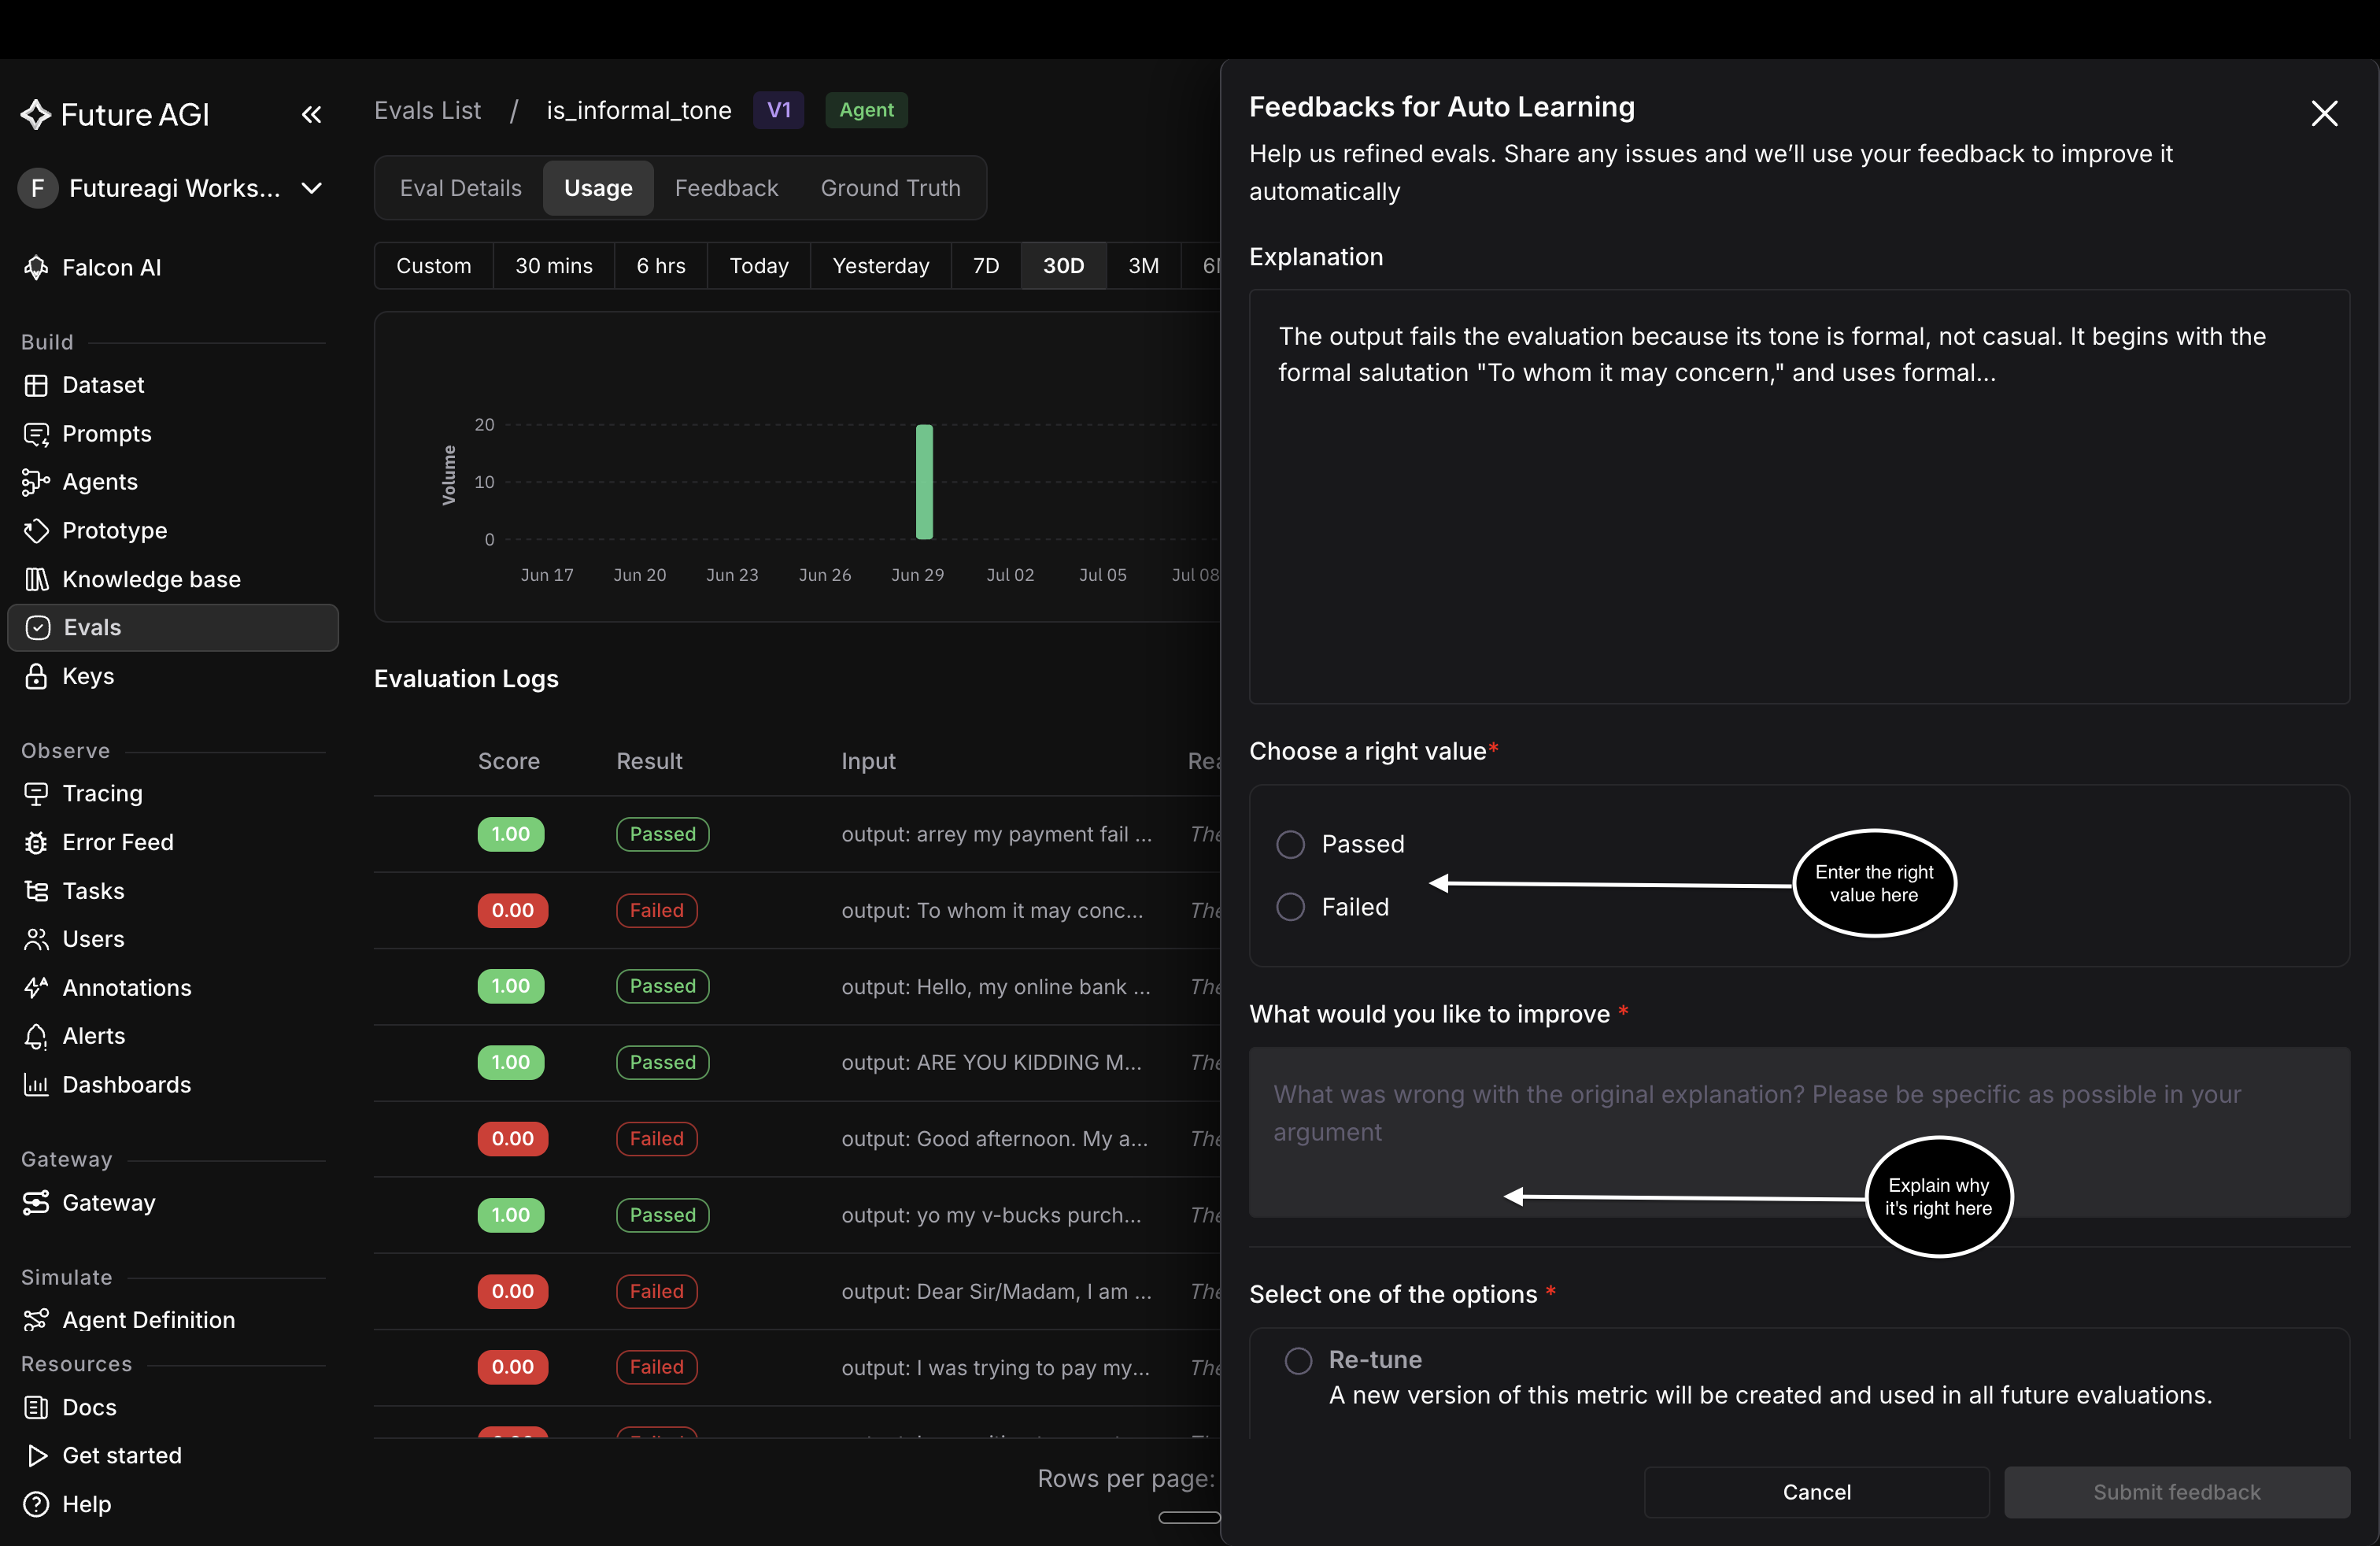
Task: Click the V1 version badge
Action: (x=779, y=110)
